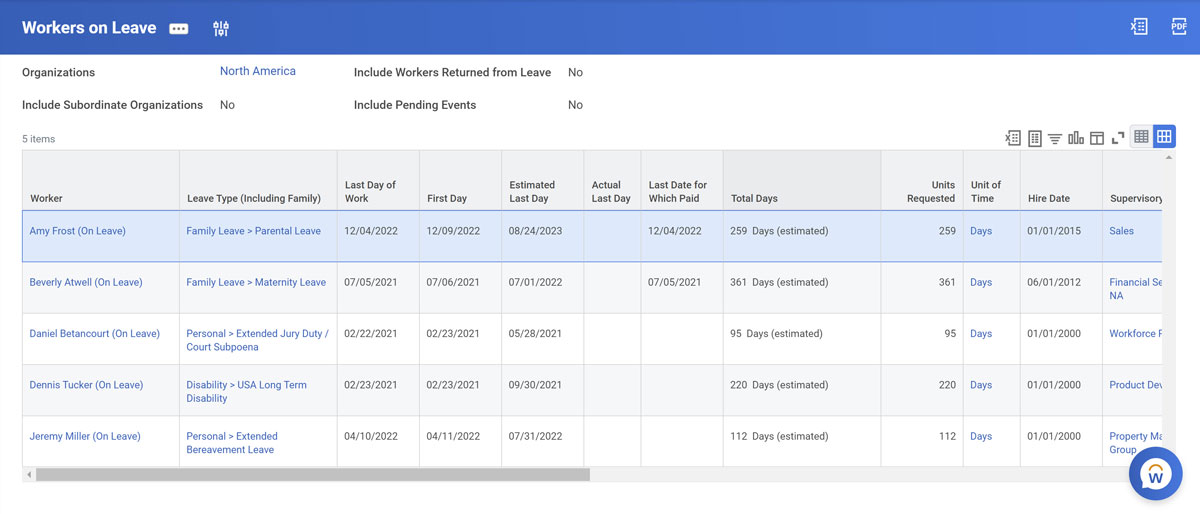The image size is (1200, 514).
Task: Select the 08/24/2023 estimated last day cell
Action: tap(542, 236)
